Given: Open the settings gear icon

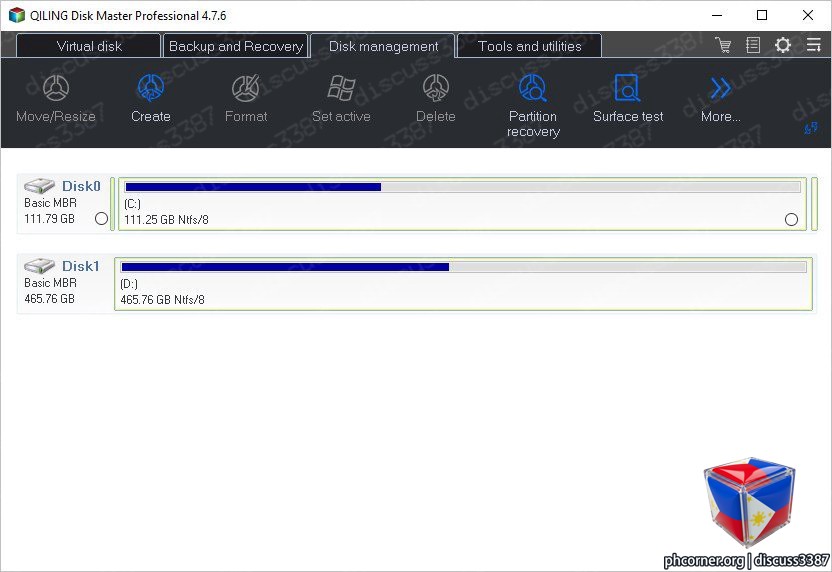Looking at the screenshot, I should pyautogui.click(x=783, y=45).
